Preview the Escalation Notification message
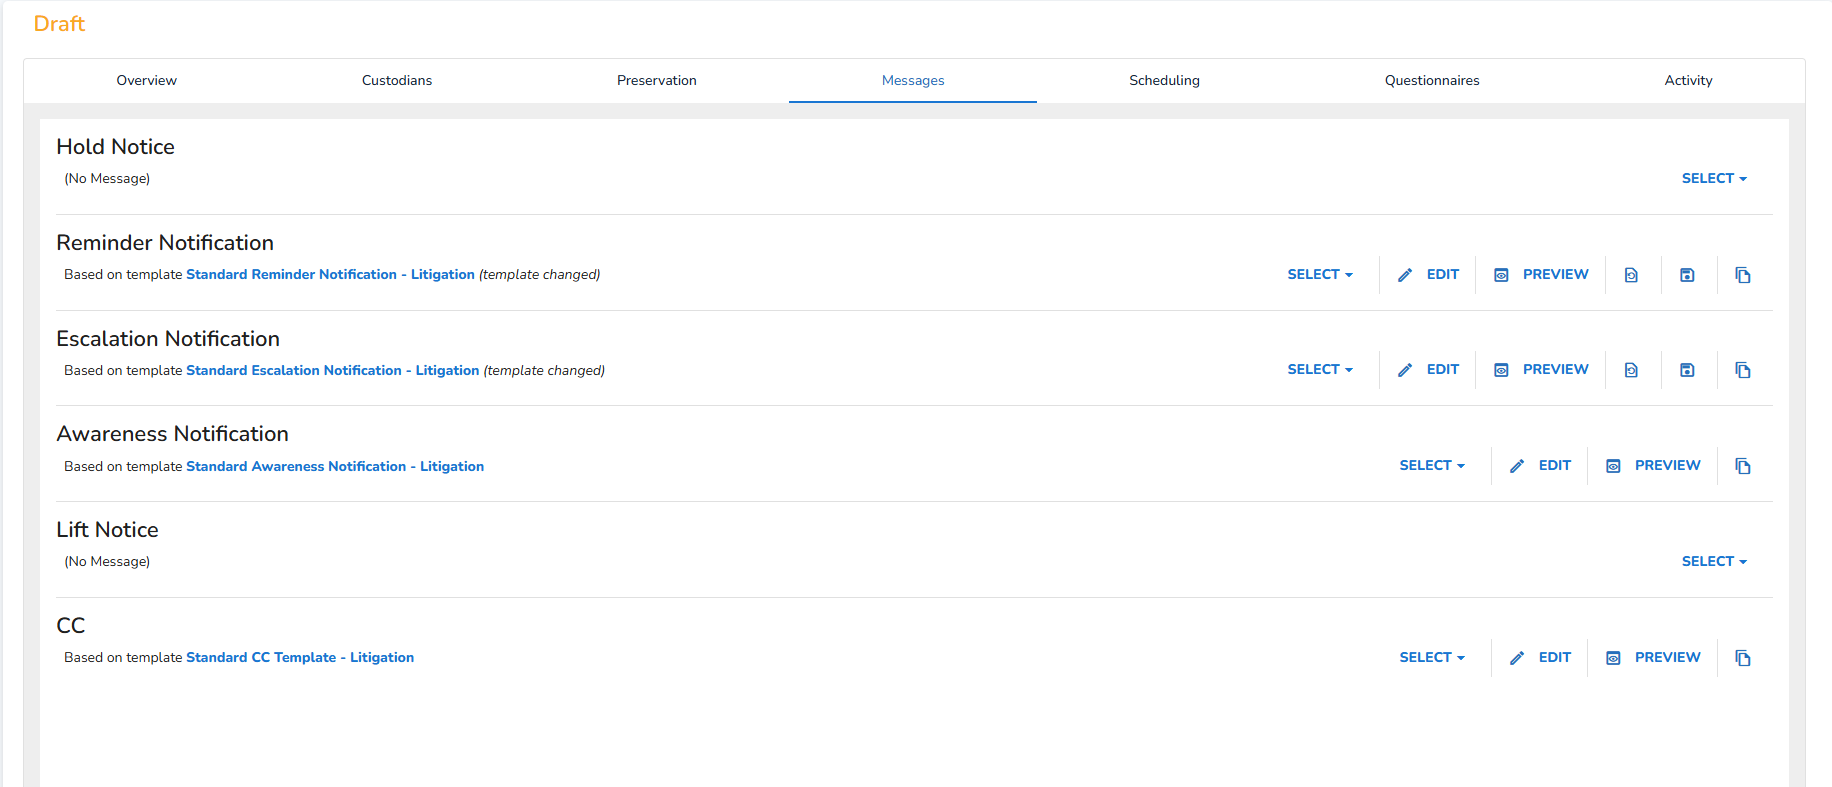This screenshot has width=1832, height=787. pos(1541,370)
